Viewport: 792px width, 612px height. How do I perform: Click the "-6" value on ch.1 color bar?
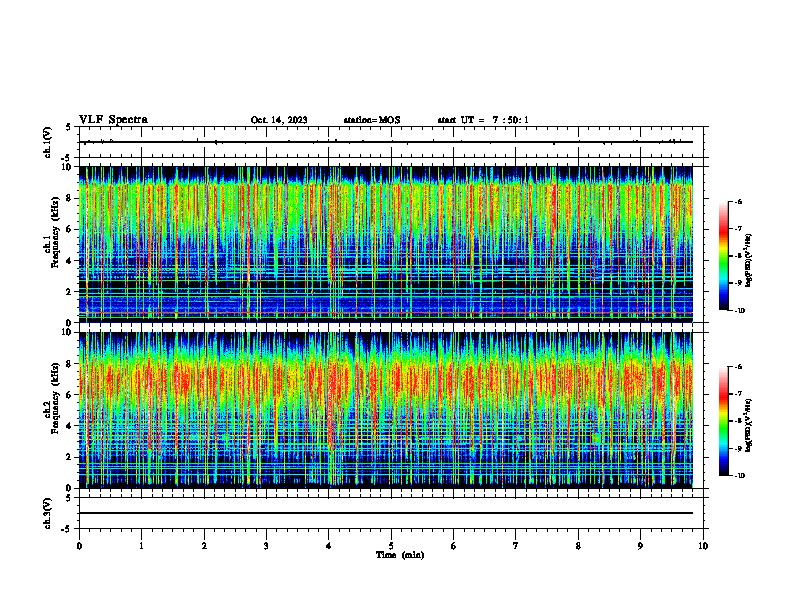pos(738,201)
